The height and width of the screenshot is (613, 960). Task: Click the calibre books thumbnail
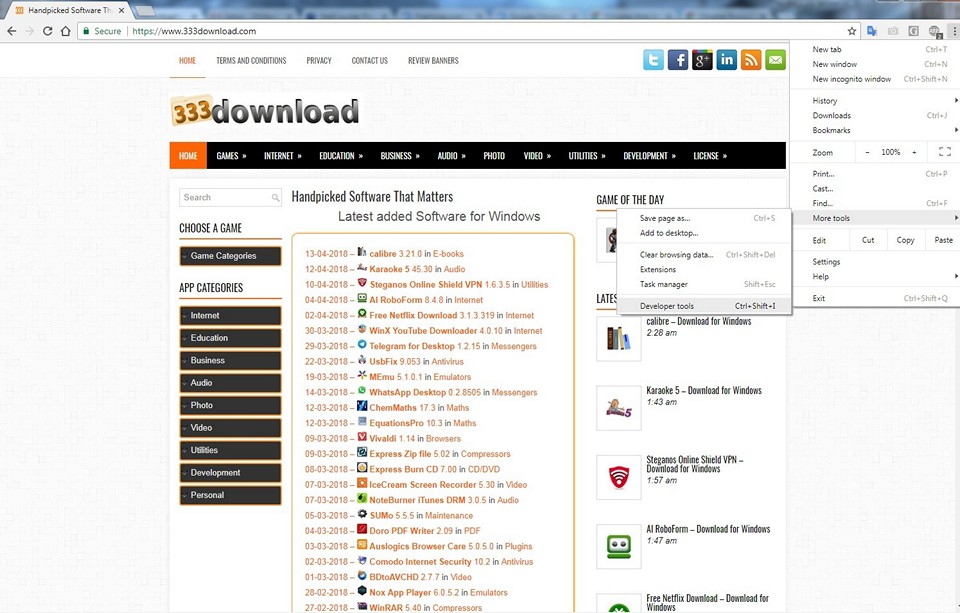618,338
